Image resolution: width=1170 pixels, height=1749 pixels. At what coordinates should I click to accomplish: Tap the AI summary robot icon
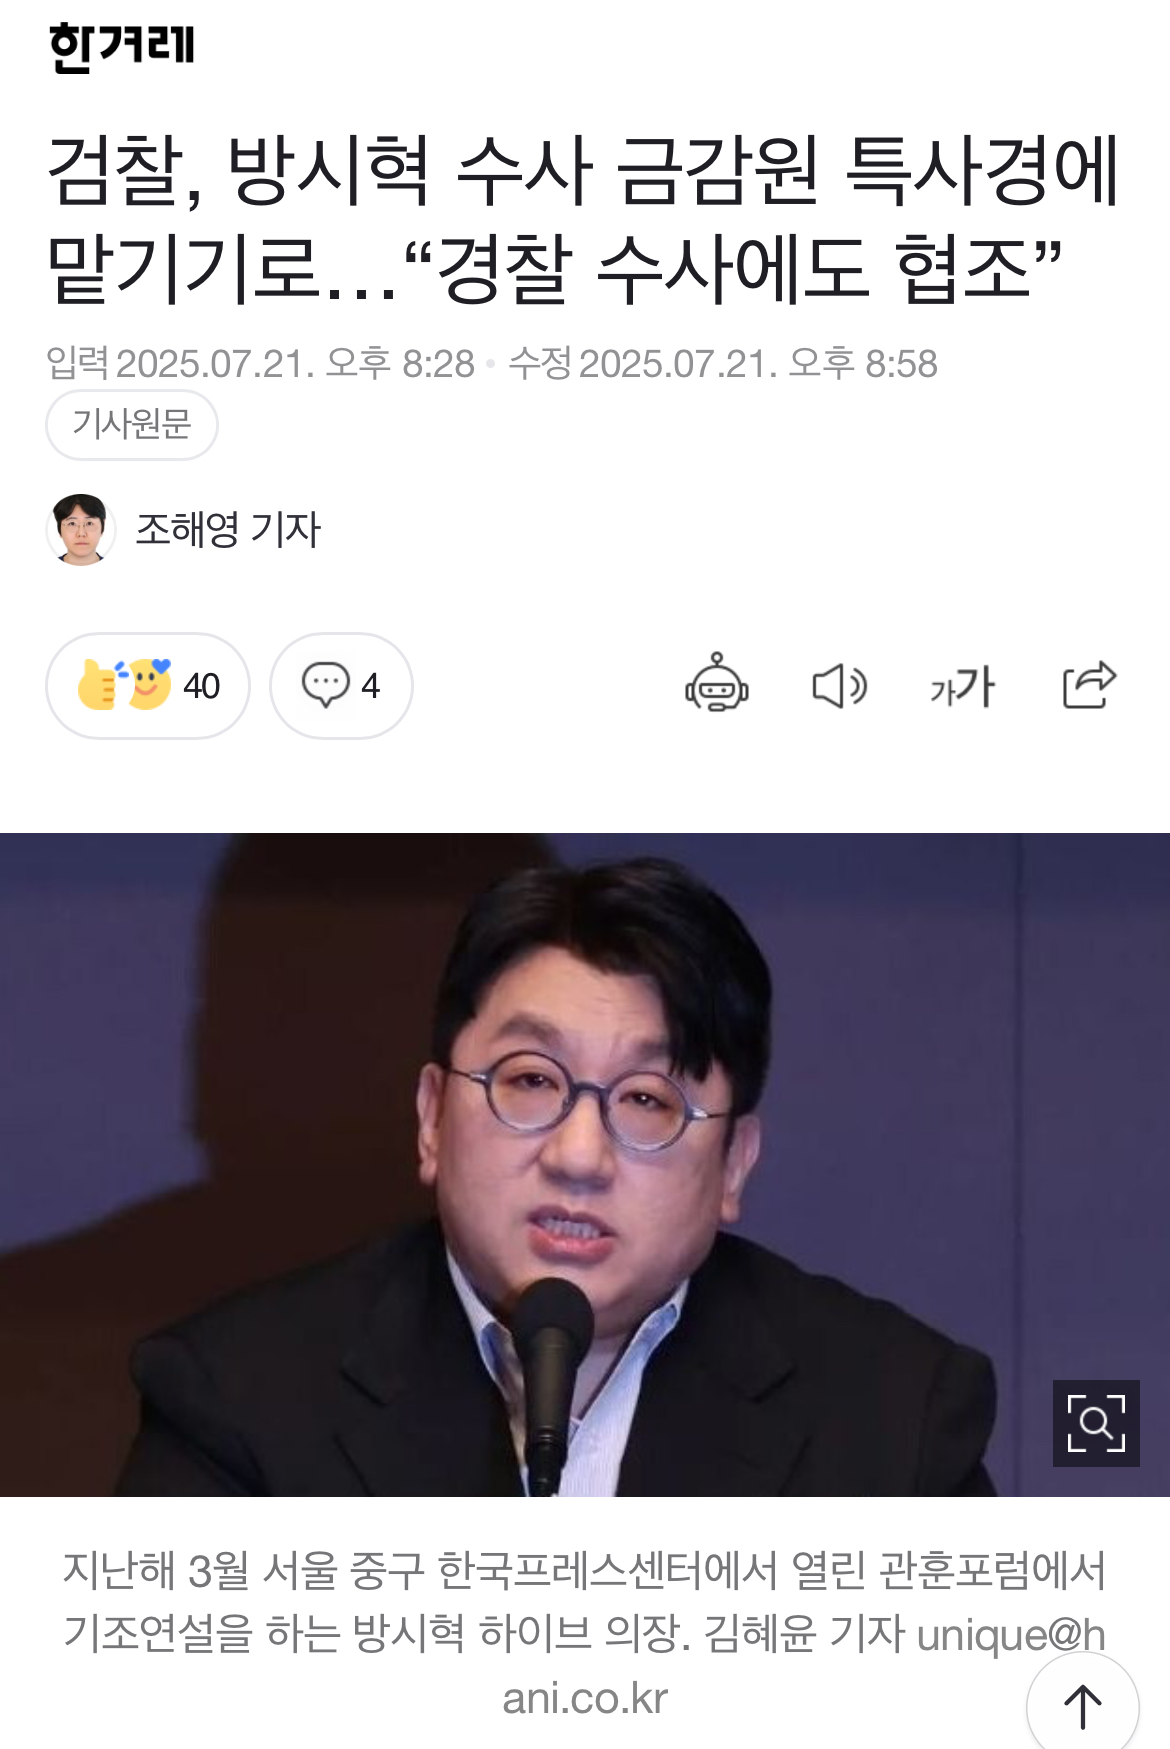[x=716, y=685]
